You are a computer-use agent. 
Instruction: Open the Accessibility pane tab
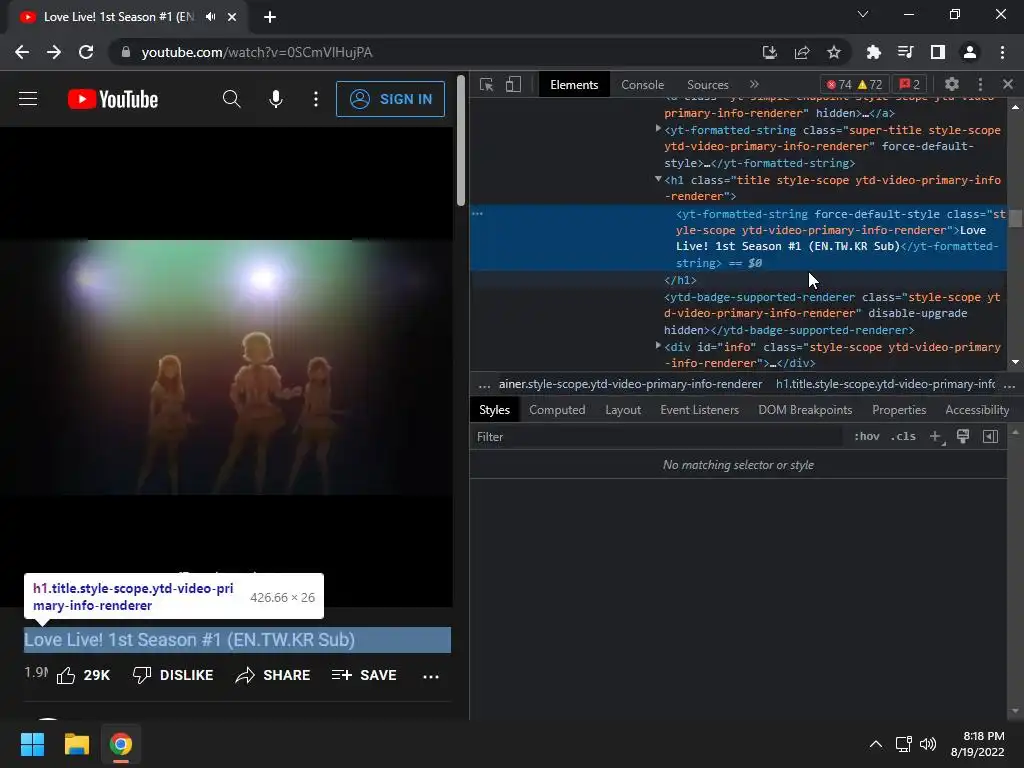point(977,410)
